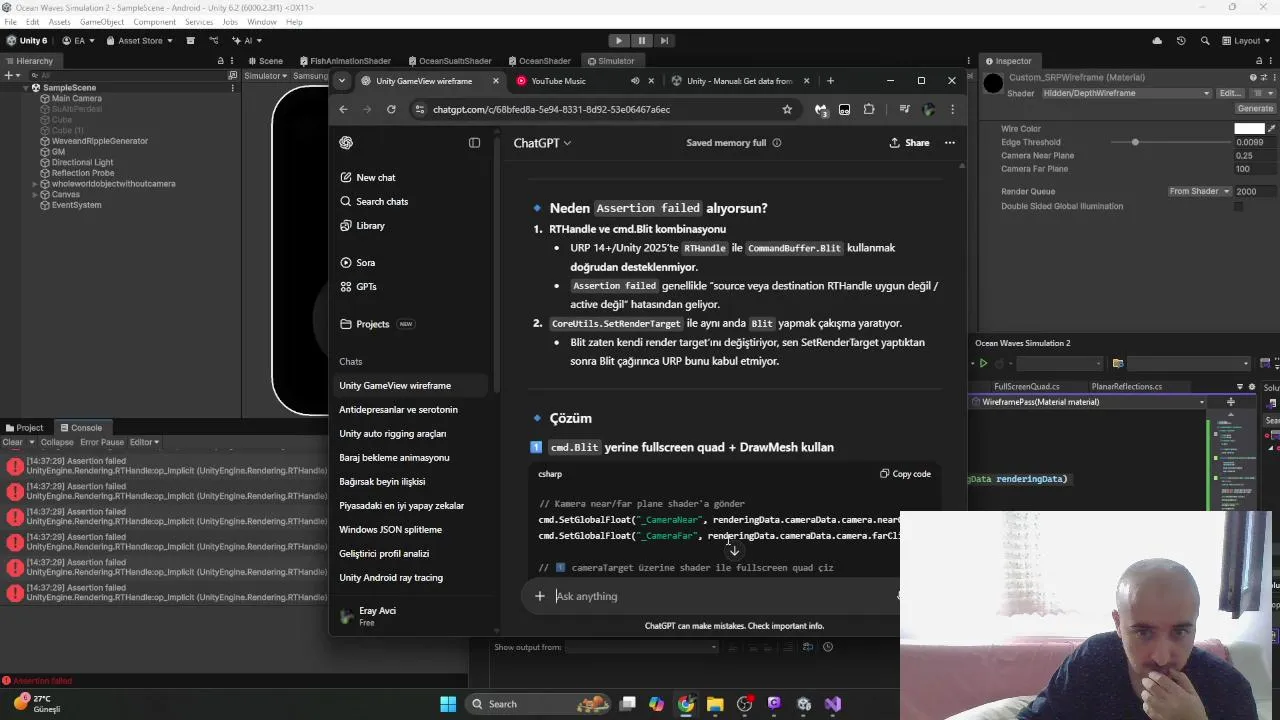Open the OceanSualtıShader tab
The height and width of the screenshot is (720, 1280).
tap(449, 61)
